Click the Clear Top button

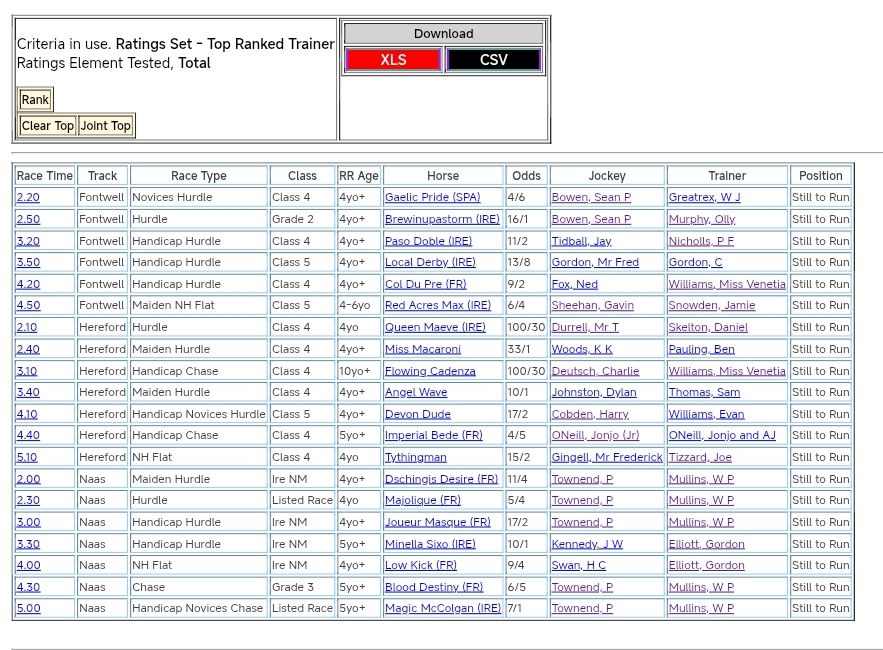point(48,126)
